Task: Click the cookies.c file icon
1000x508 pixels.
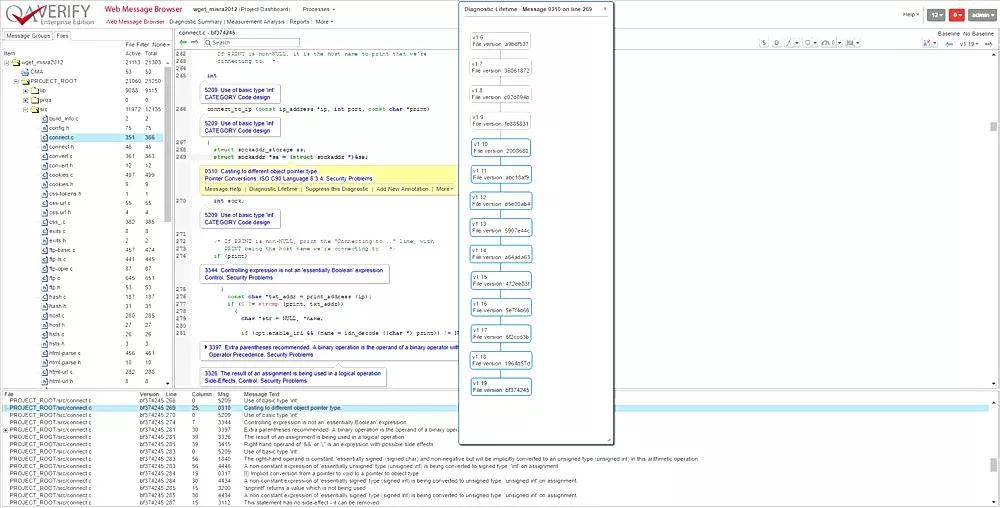Action: click(x=45, y=175)
